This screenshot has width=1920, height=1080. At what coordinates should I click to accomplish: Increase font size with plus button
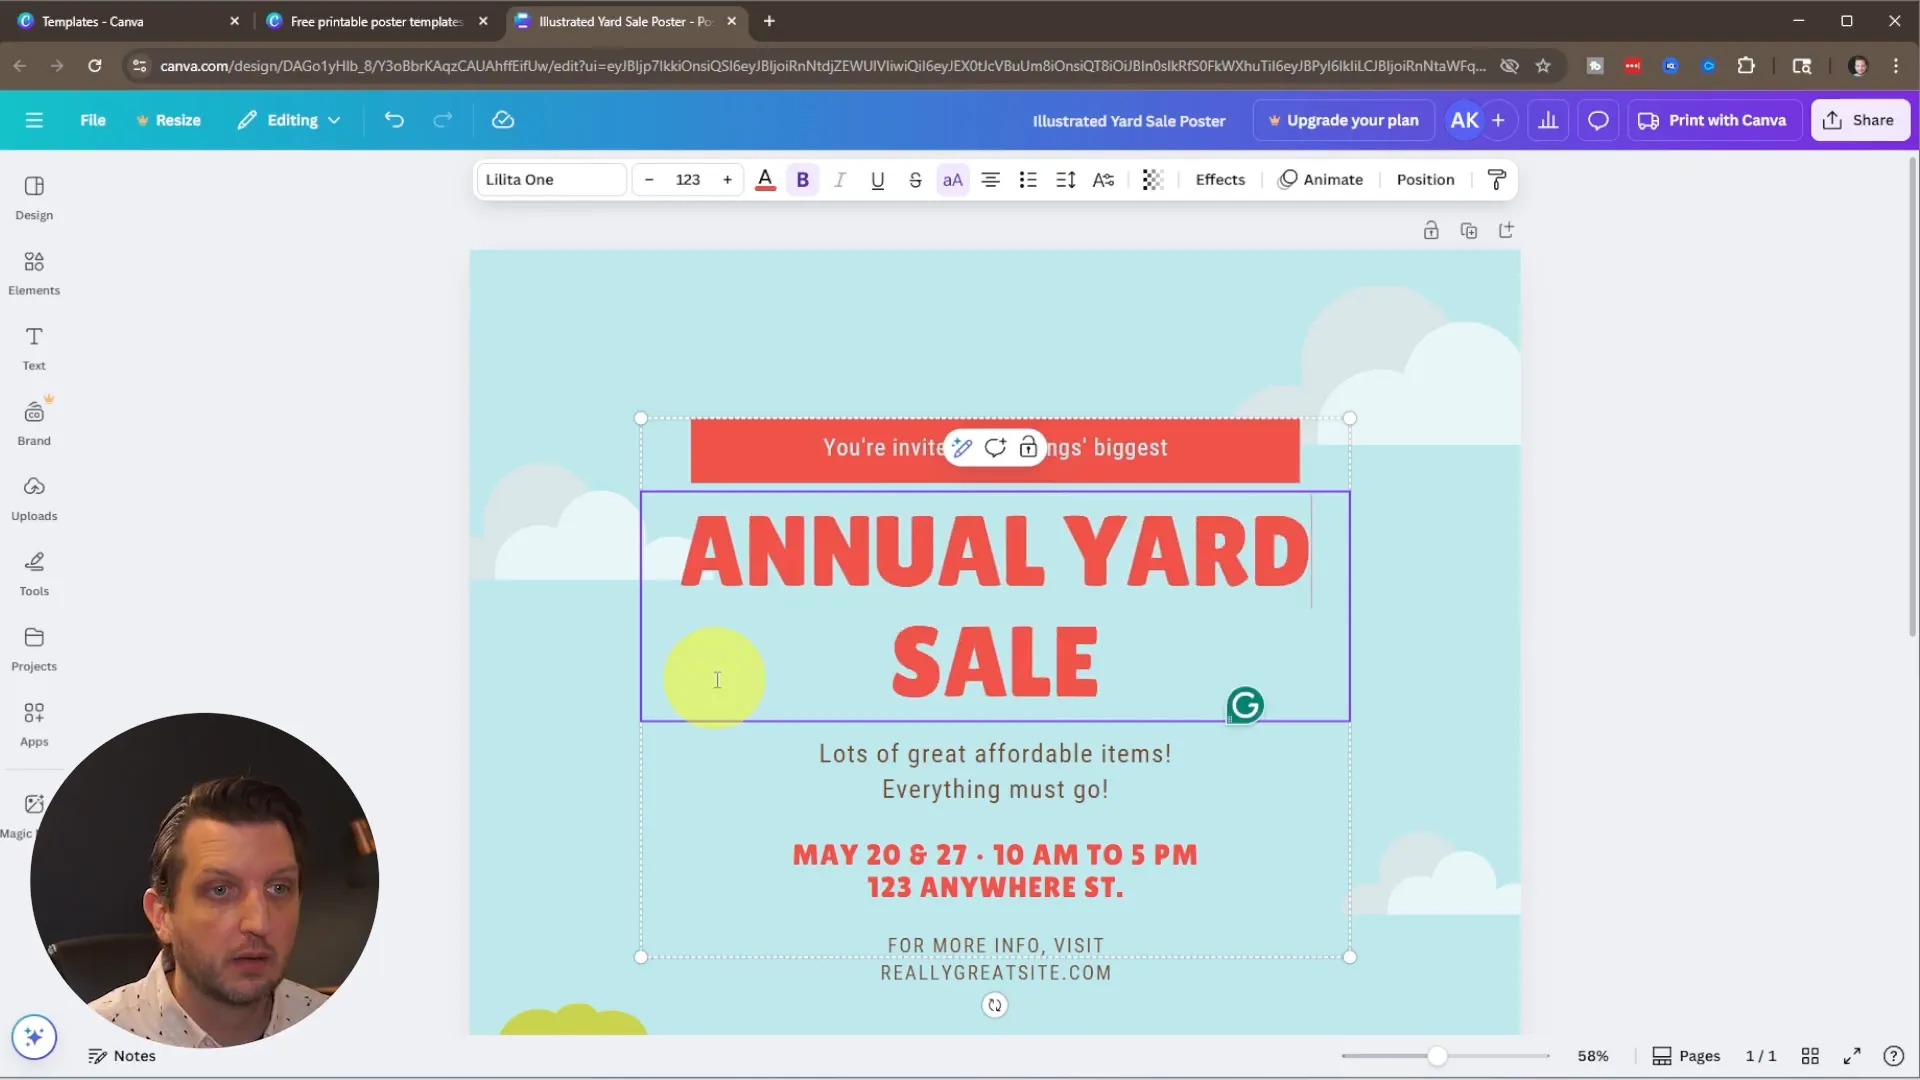click(x=727, y=180)
